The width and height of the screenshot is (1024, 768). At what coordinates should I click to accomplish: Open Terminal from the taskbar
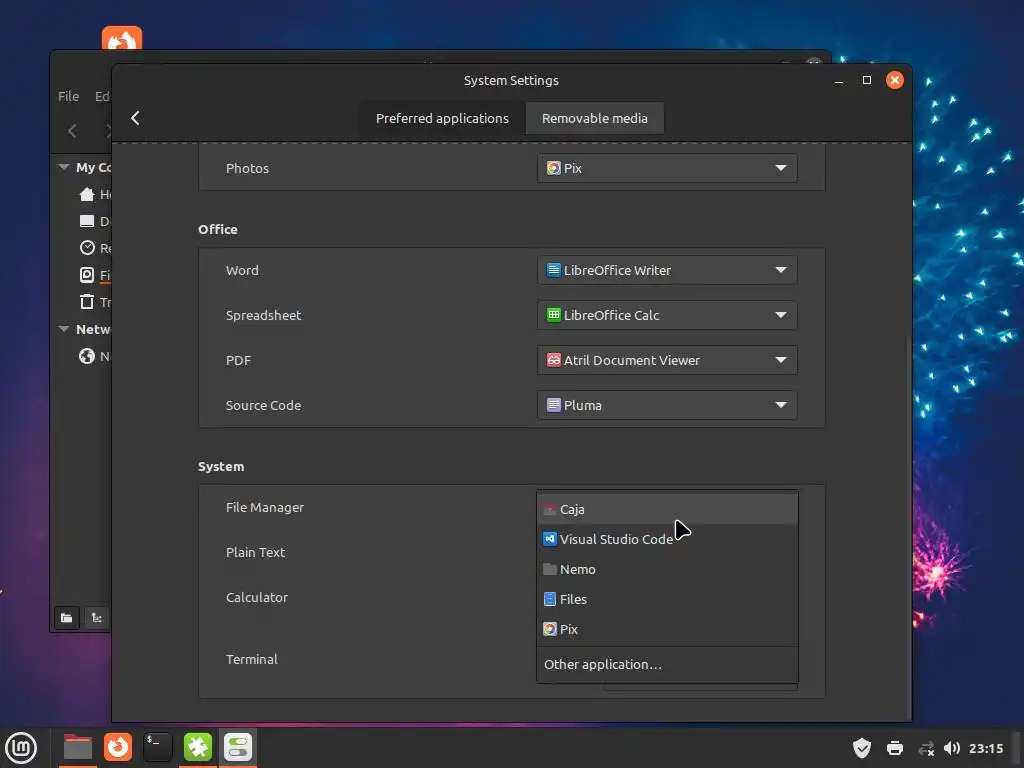pos(157,748)
